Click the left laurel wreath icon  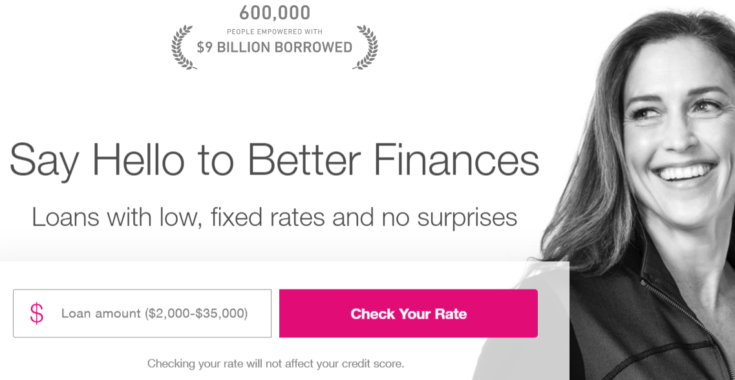[183, 47]
